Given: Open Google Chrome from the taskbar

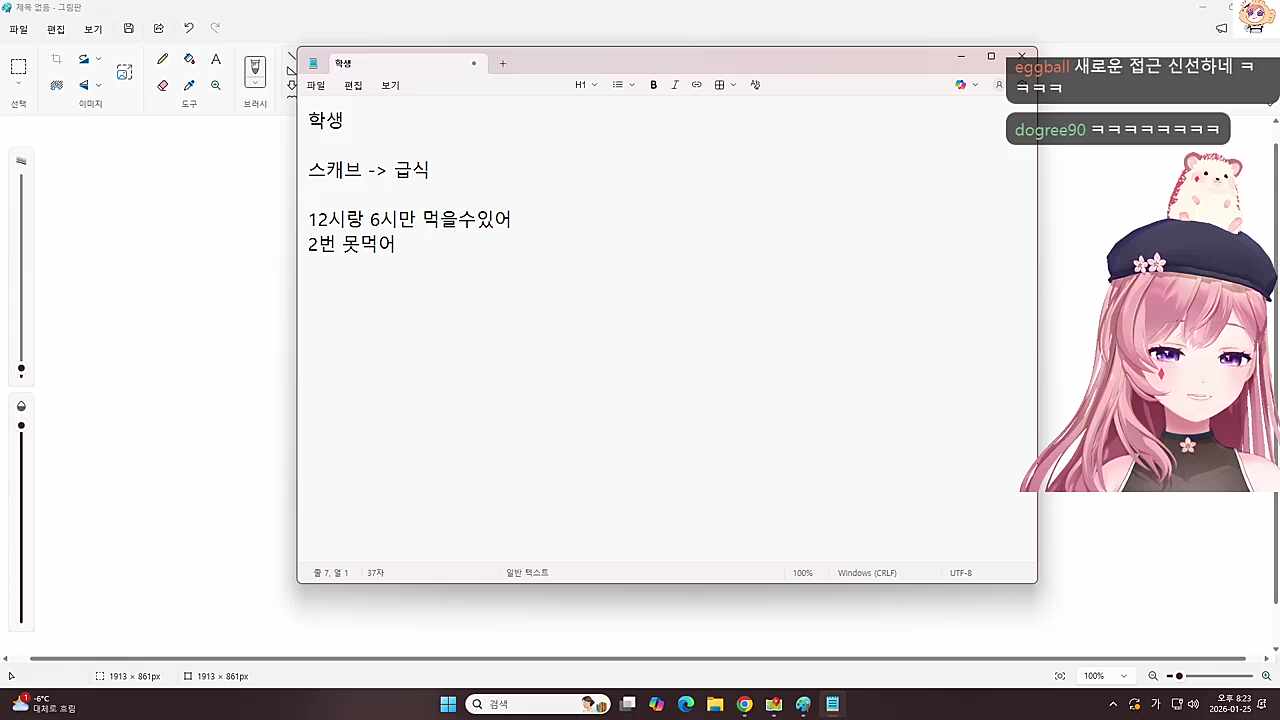Looking at the screenshot, I should coord(744,704).
